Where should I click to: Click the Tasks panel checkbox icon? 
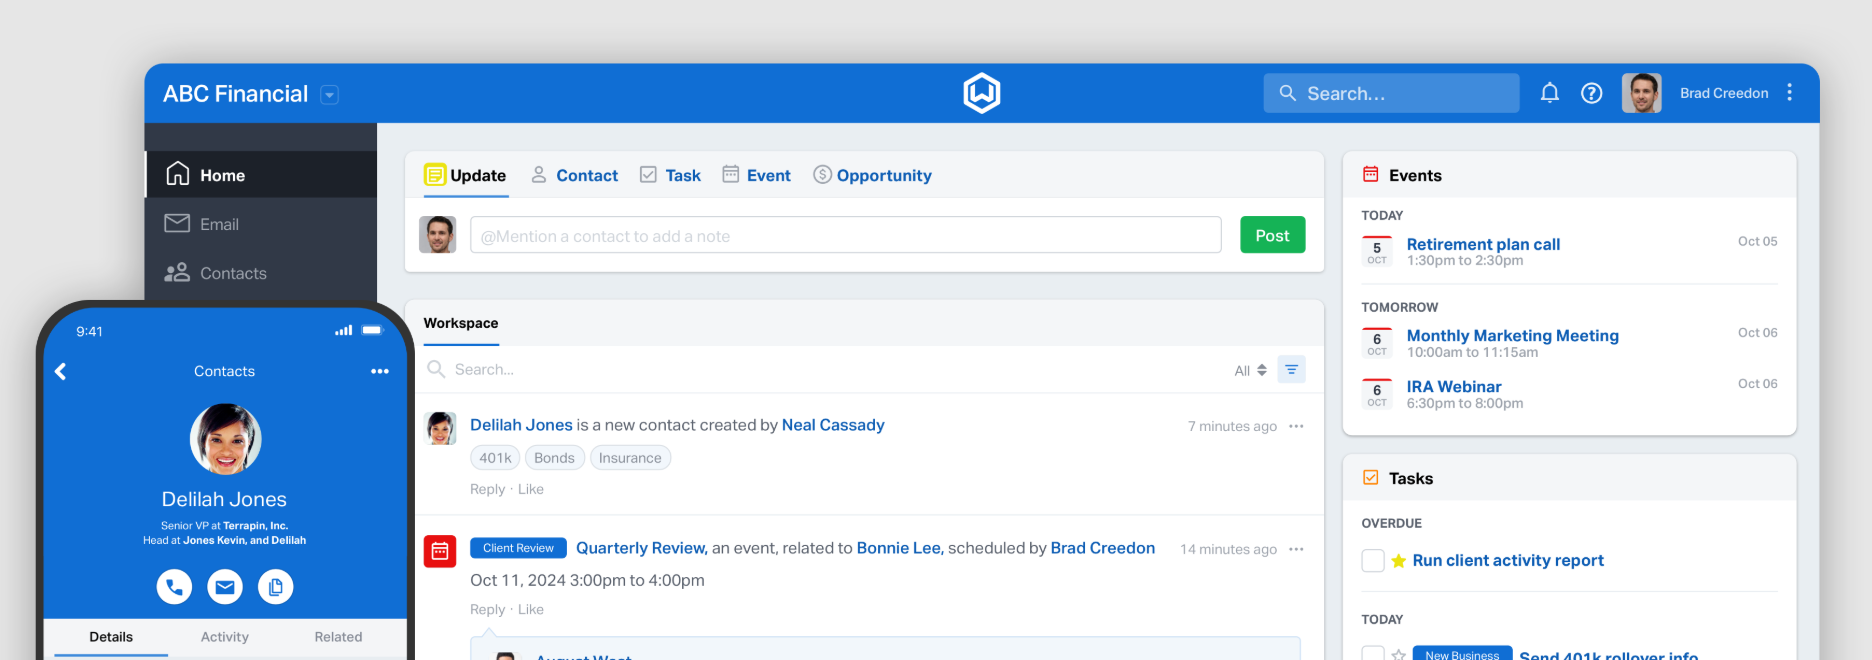[x=1370, y=478]
